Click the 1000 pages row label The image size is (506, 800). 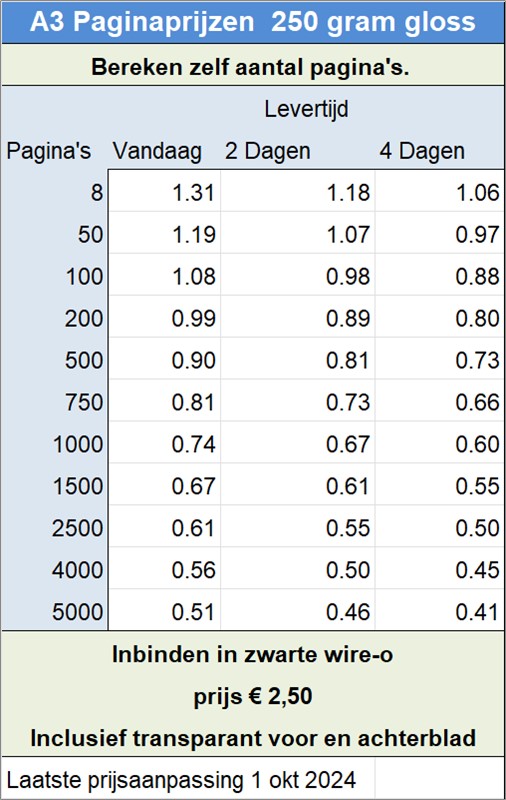coord(78,444)
